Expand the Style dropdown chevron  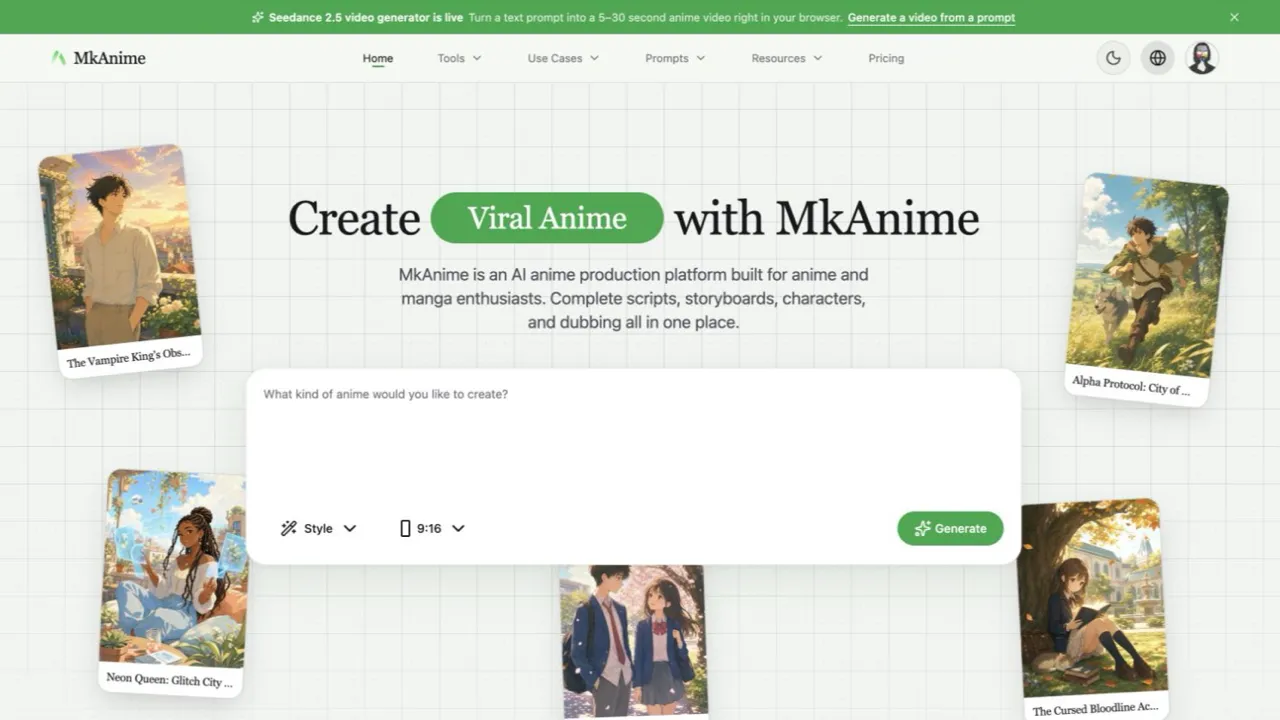pyautogui.click(x=350, y=528)
